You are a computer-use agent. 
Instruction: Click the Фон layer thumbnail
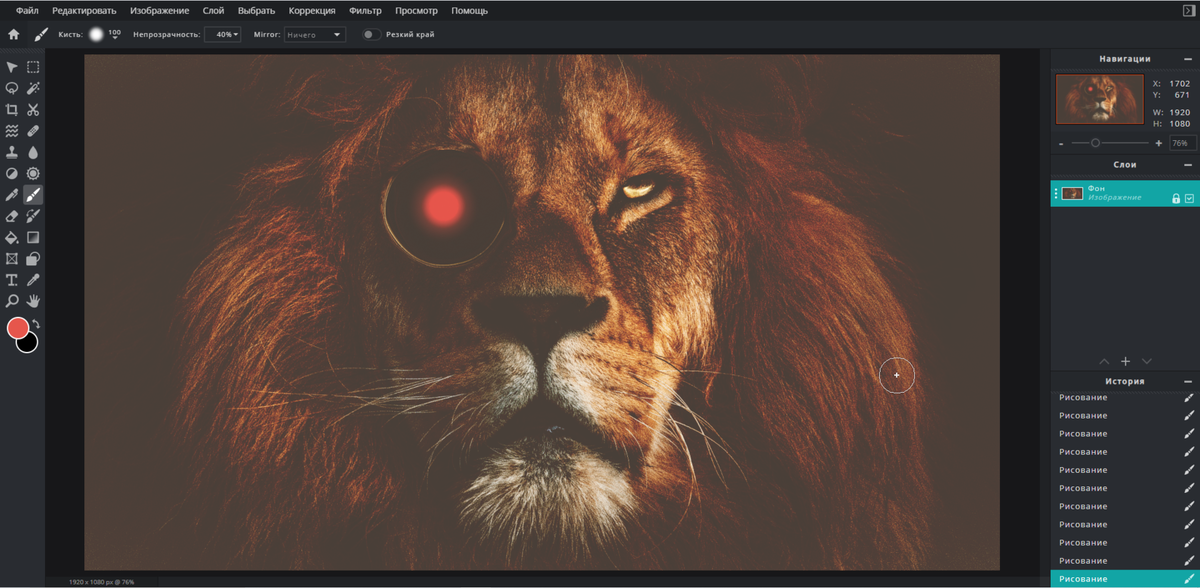coord(1073,193)
